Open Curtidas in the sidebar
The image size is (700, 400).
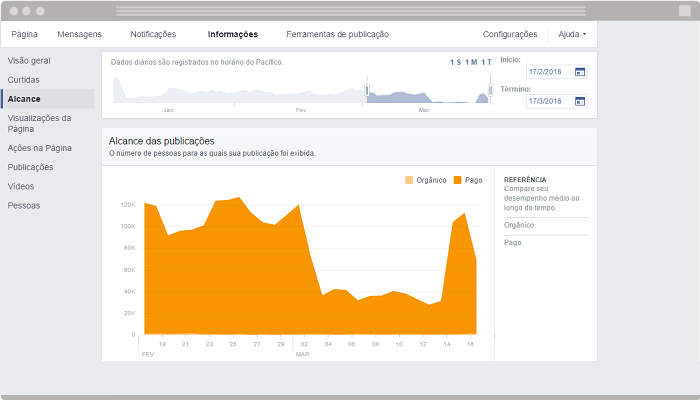24,80
